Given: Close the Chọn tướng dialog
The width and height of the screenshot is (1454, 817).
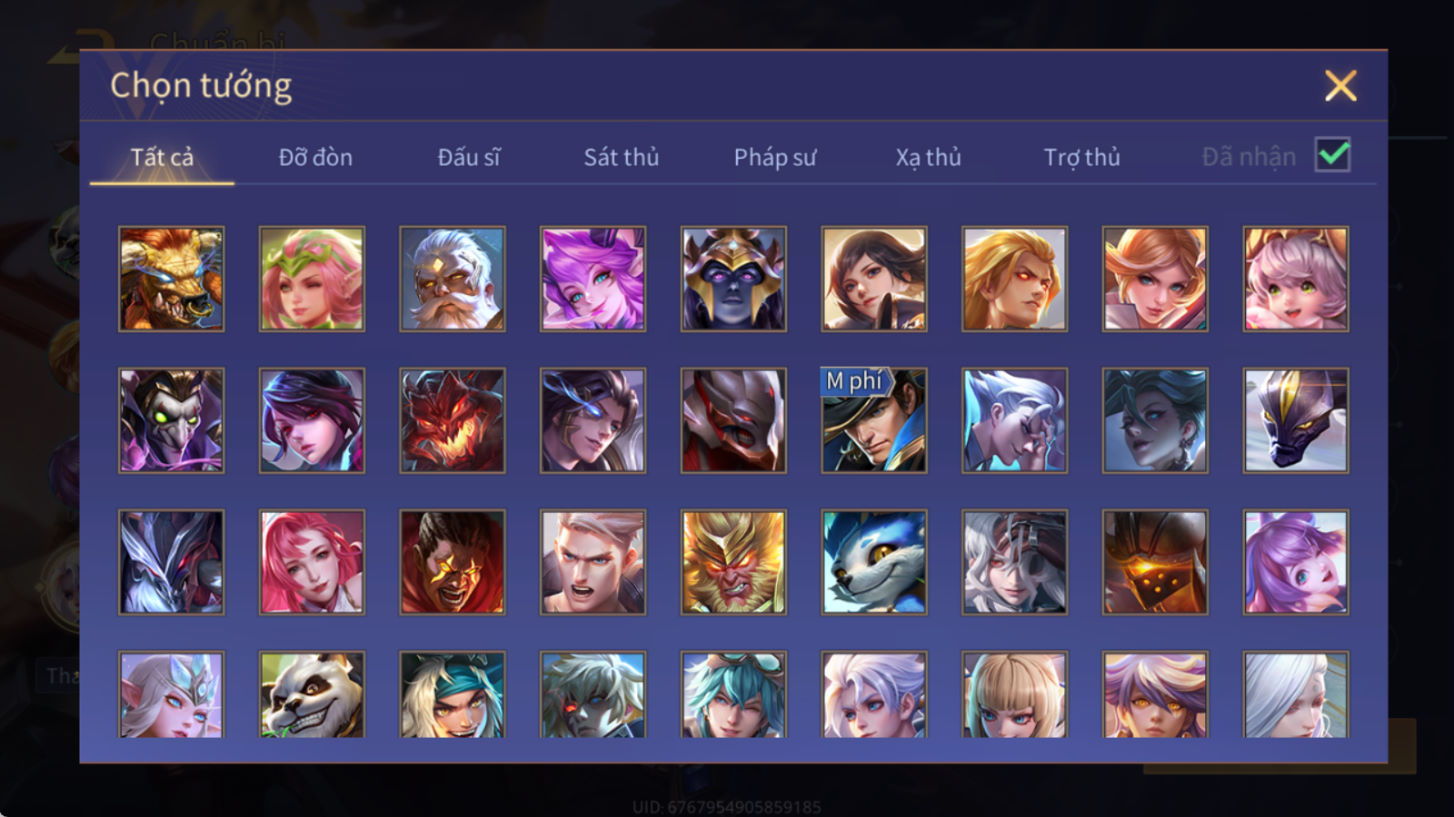Looking at the screenshot, I should pos(1340,86).
